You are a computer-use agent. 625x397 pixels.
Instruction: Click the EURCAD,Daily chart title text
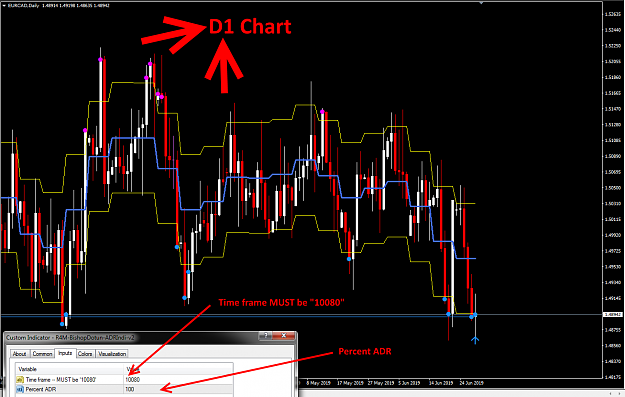click(23, 6)
